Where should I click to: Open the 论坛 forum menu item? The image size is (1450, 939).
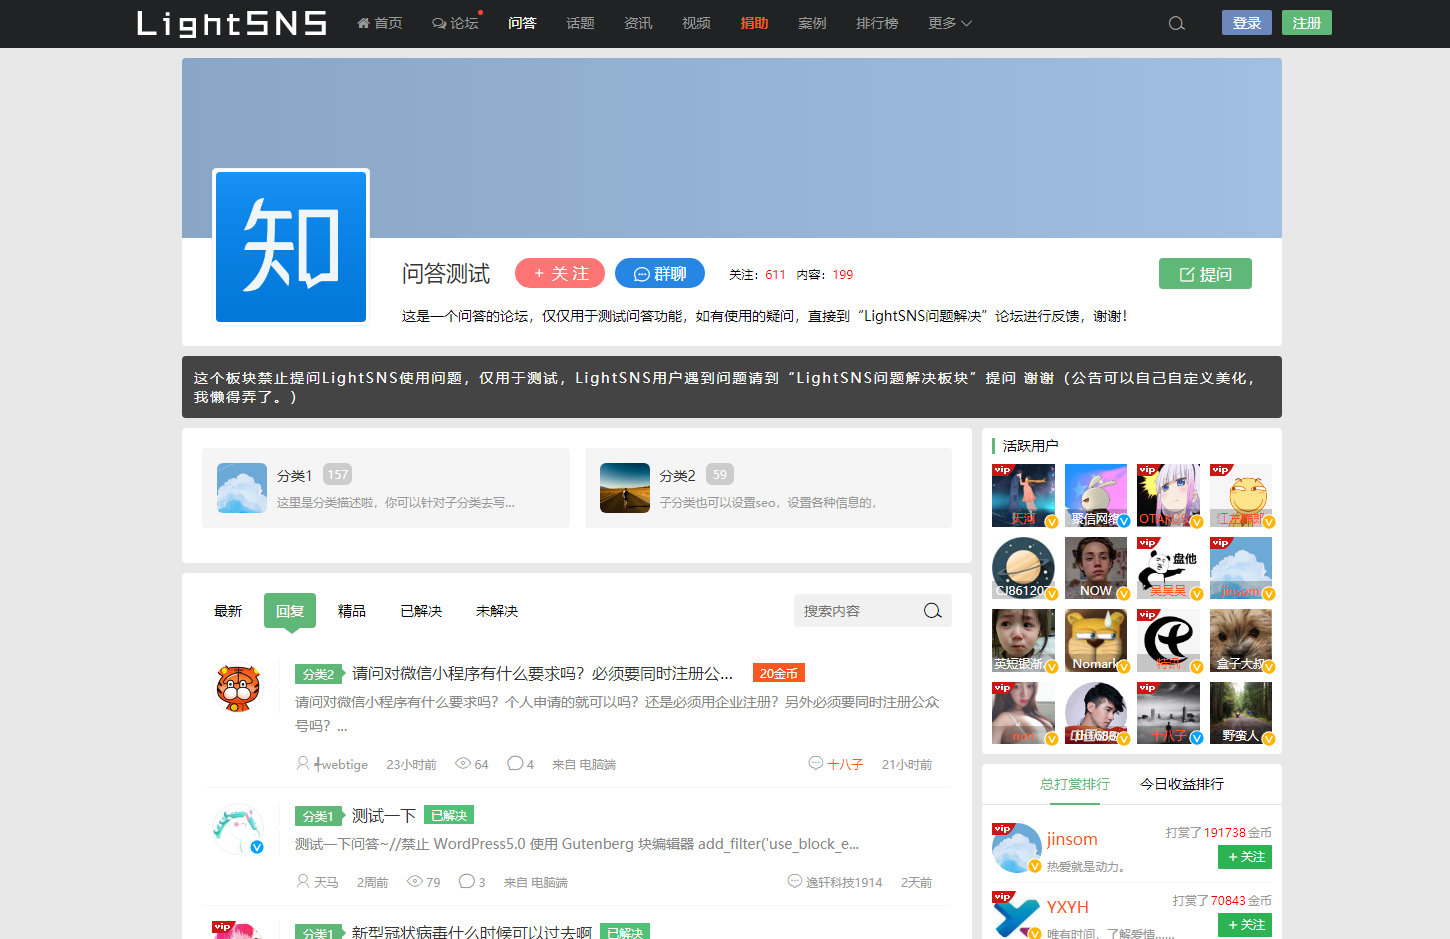click(456, 23)
